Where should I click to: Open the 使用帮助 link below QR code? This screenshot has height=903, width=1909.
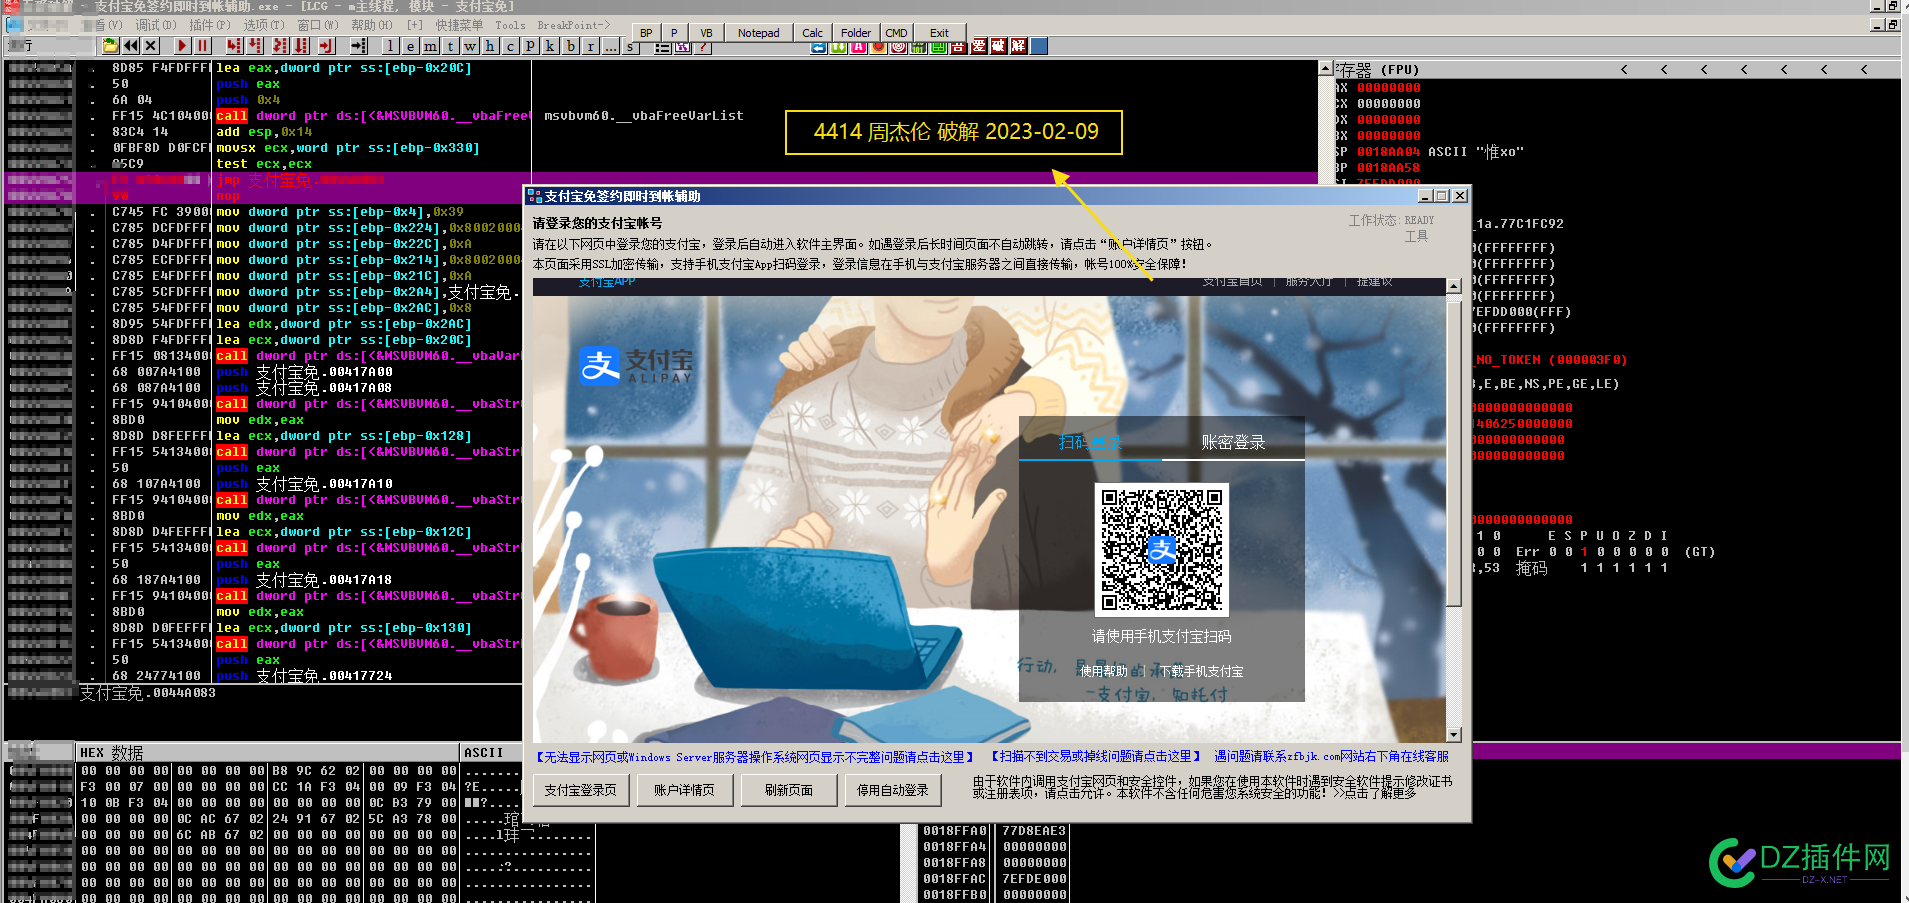pos(1104,672)
